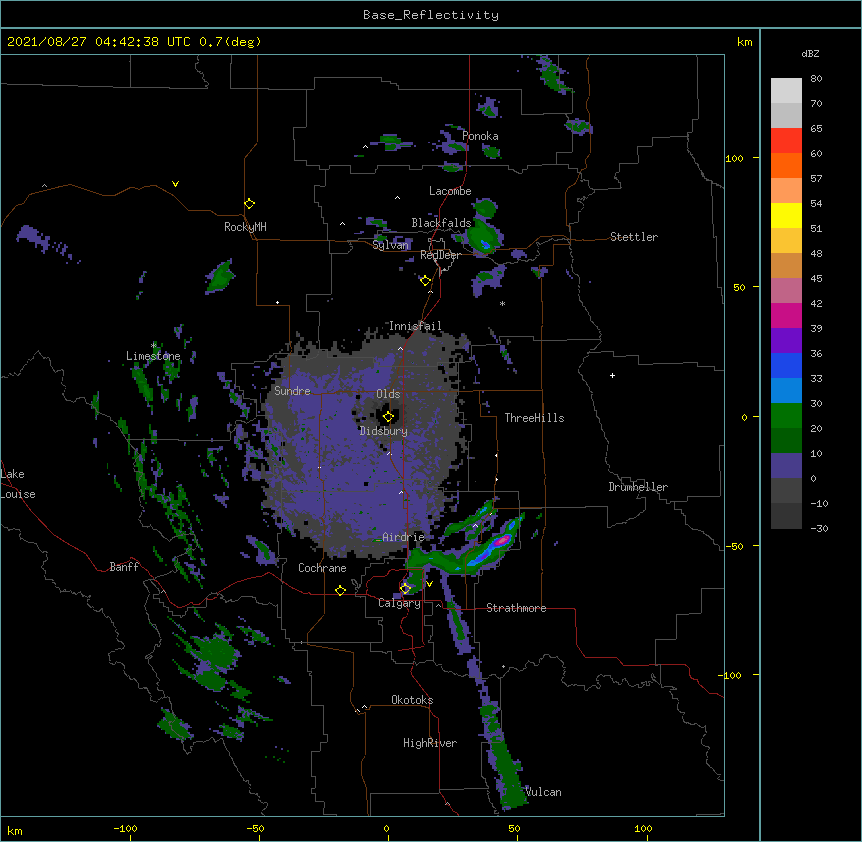Click the yellow V marker east of Calgary

pos(429,584)
